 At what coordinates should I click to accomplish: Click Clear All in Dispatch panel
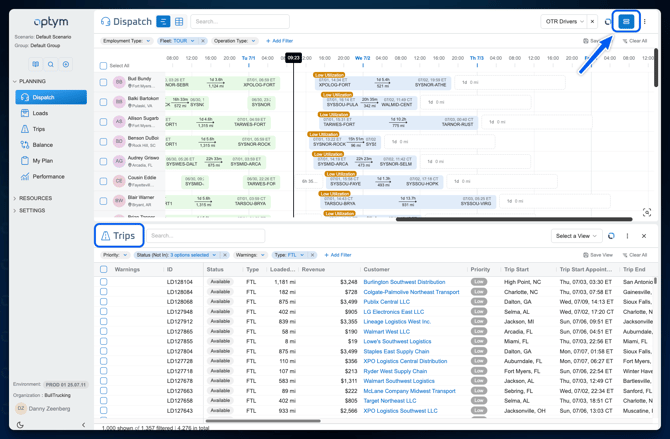point(635,41)
